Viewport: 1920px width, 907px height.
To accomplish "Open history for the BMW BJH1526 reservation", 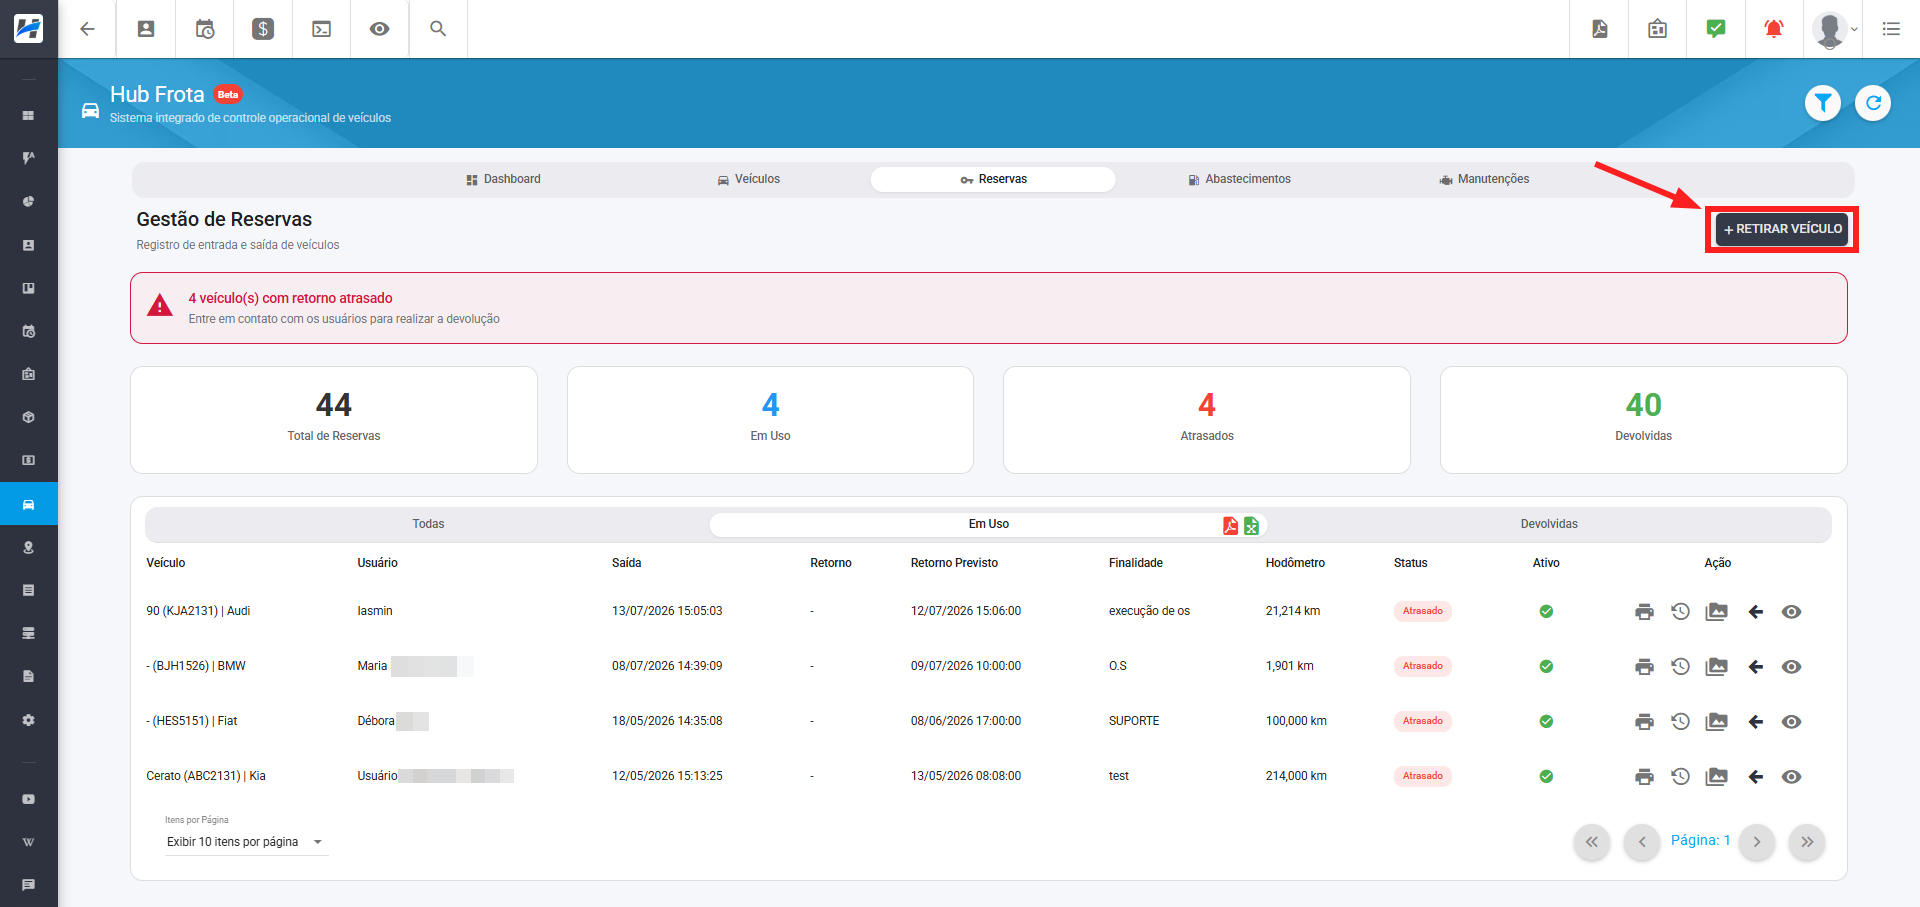I will click(1680, 667).
